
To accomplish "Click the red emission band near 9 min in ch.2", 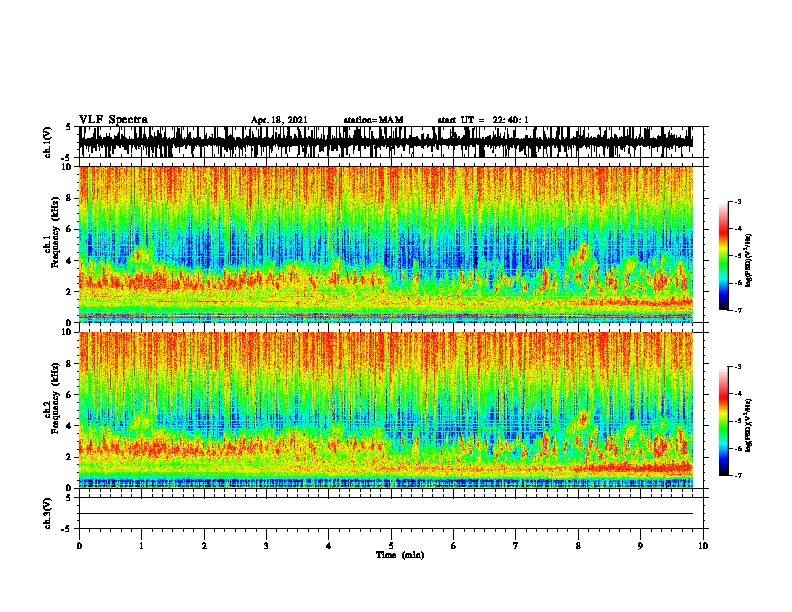I will [x=636, y=468].
